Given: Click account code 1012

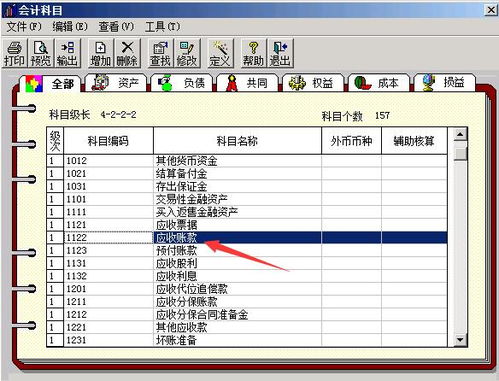Looking at the screenshot, I should [x=77, y=161].
